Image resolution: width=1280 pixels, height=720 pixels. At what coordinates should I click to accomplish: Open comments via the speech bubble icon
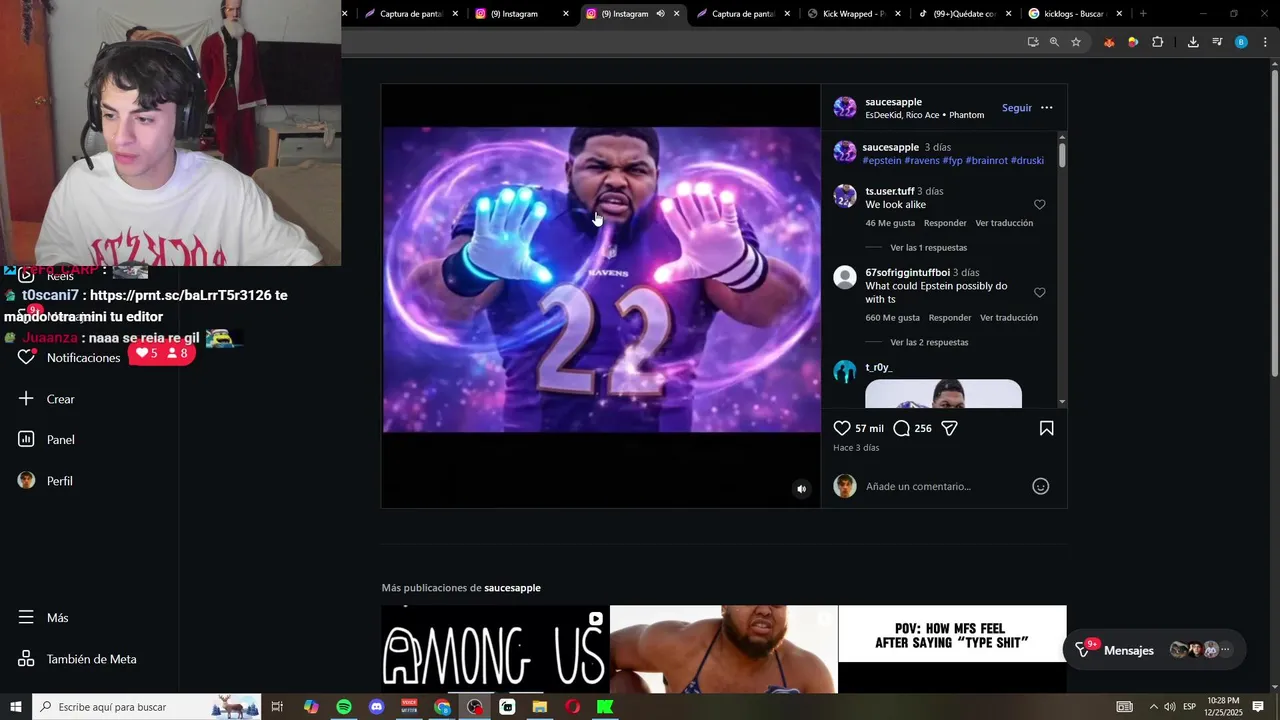[x=901, y=428]
